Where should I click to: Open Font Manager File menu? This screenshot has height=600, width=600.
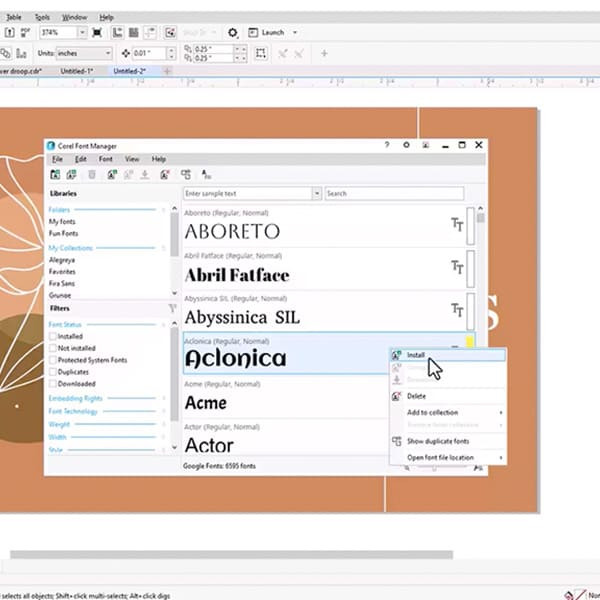[x=57, y=159]
